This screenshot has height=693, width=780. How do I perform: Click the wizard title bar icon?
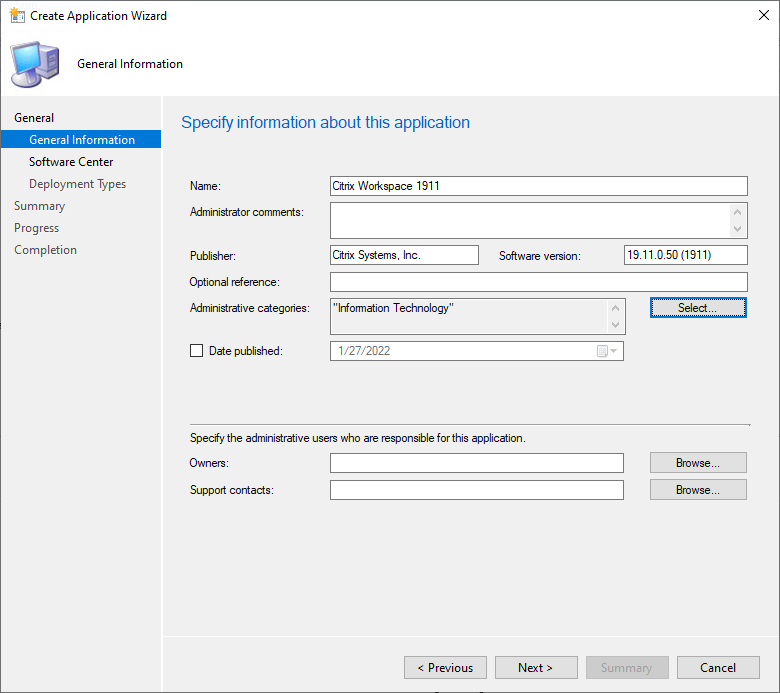pos(17,15)
